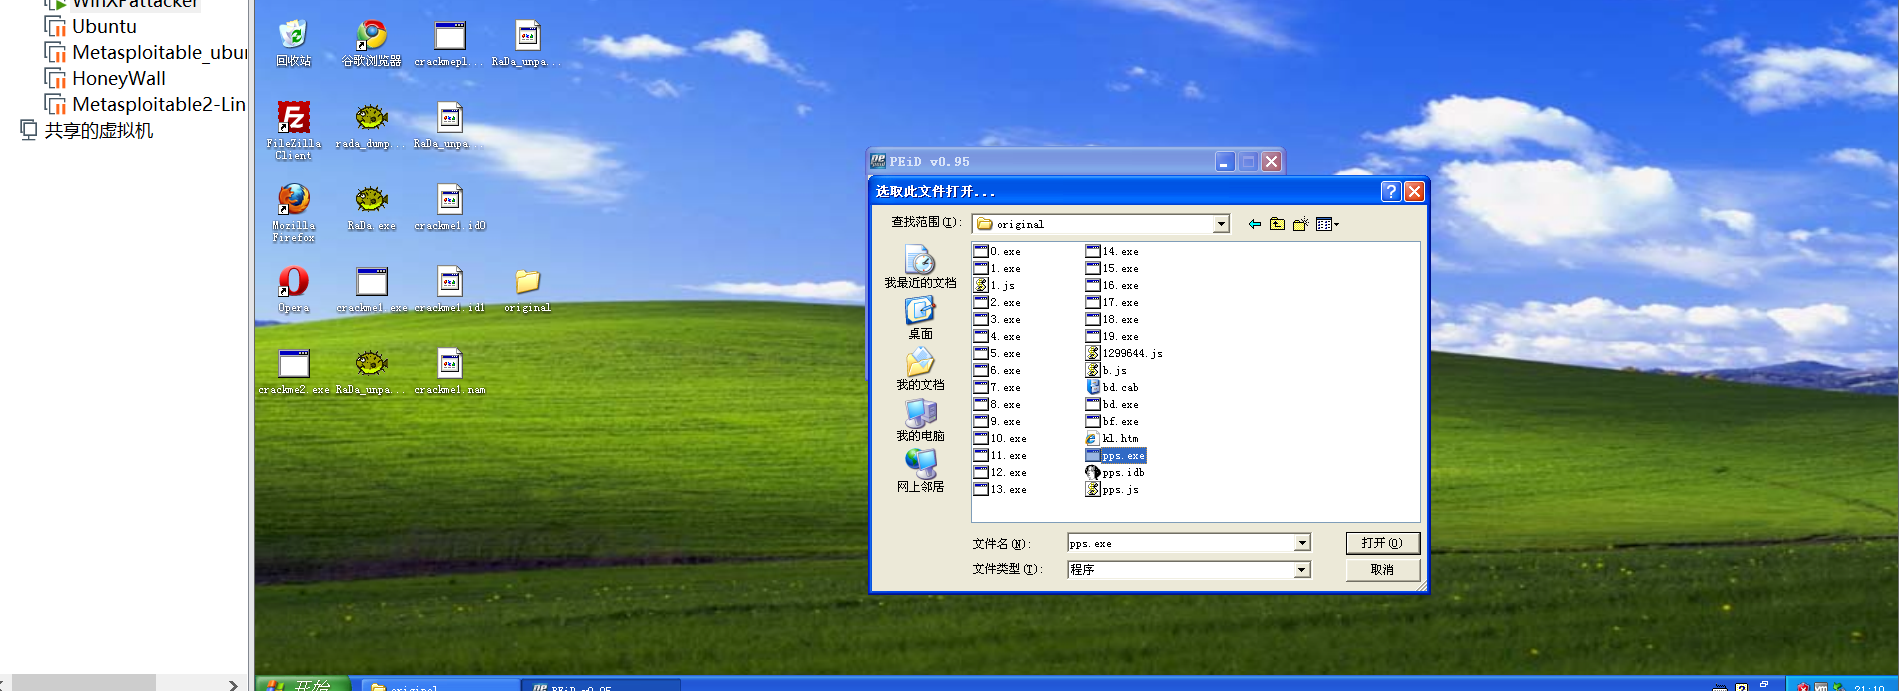The width and height of the screenshot is (1899, 691).
Task: Click the 文件名 text input field
Action: point(1180,543)
